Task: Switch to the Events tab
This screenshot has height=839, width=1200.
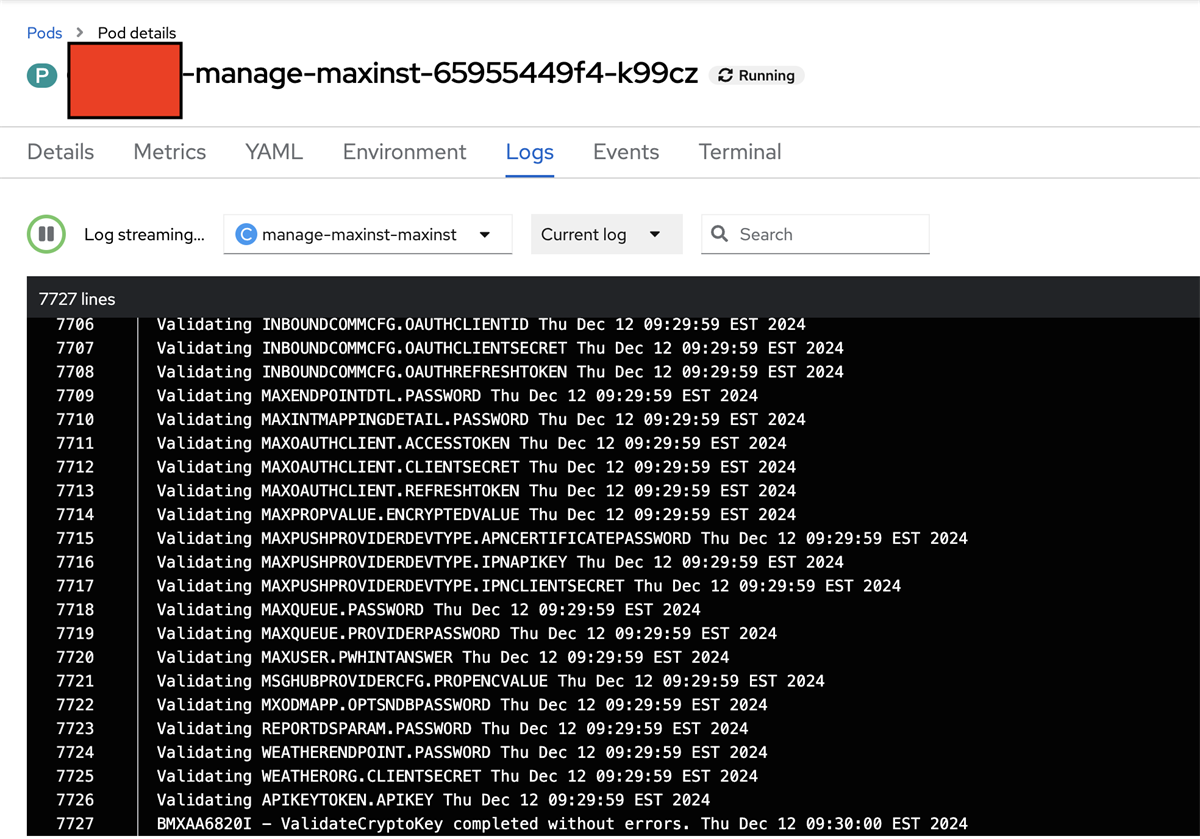Action: click(626, 152)
